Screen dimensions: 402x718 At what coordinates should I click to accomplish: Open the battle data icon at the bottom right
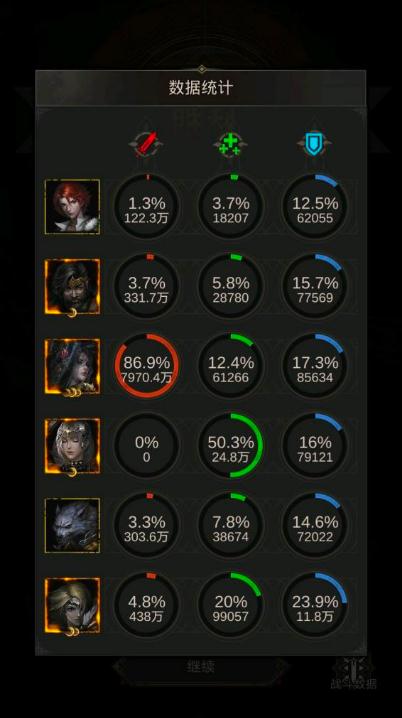pos(353,673)
